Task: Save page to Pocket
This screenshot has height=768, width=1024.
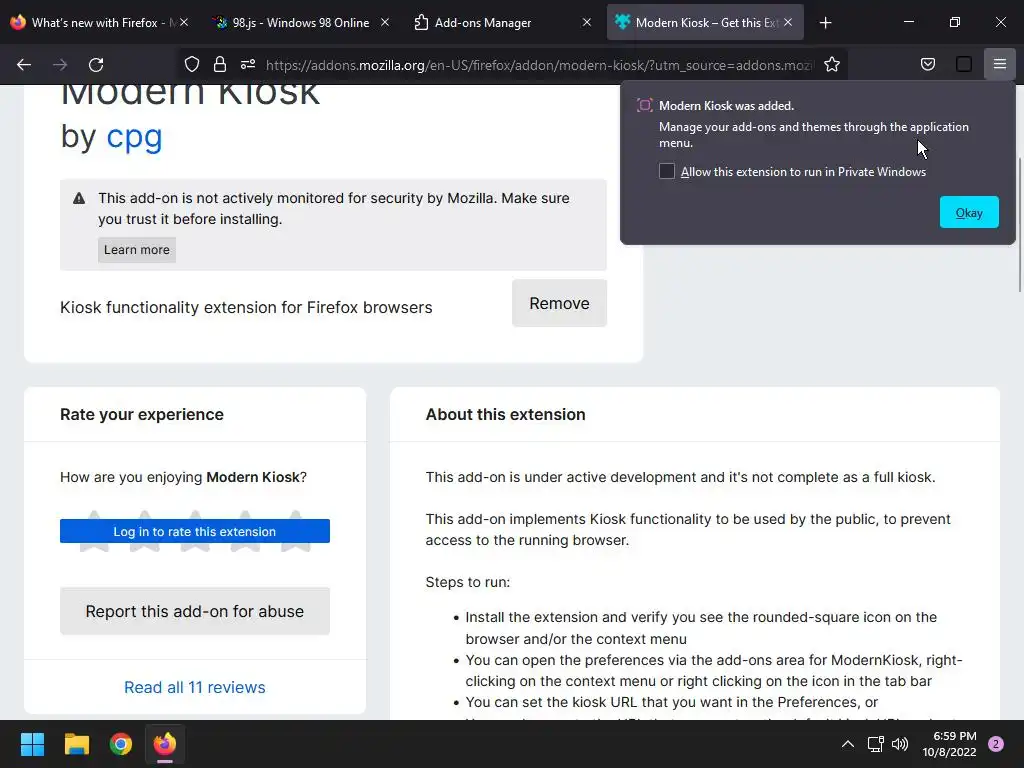Action: (927, 64)
